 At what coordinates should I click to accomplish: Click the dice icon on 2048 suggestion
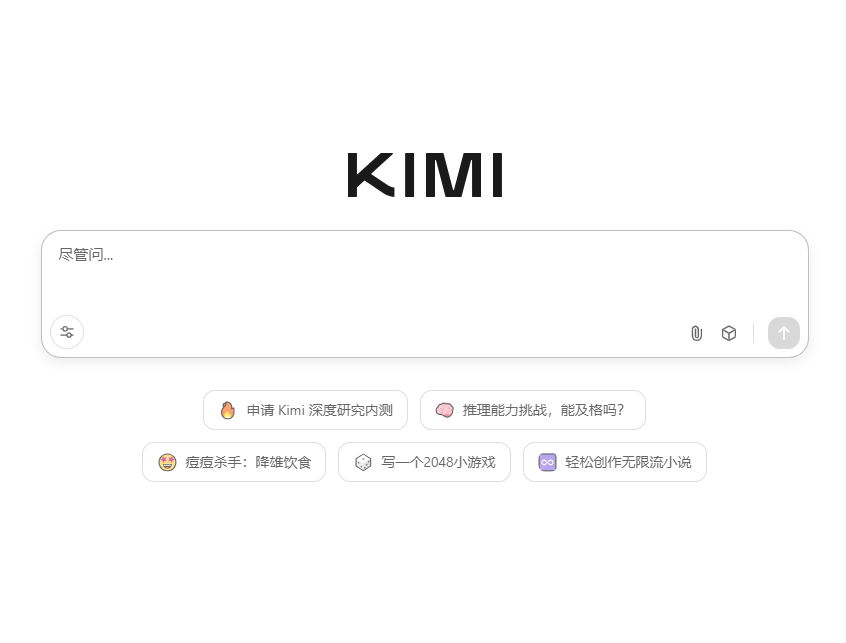point(363,462)
